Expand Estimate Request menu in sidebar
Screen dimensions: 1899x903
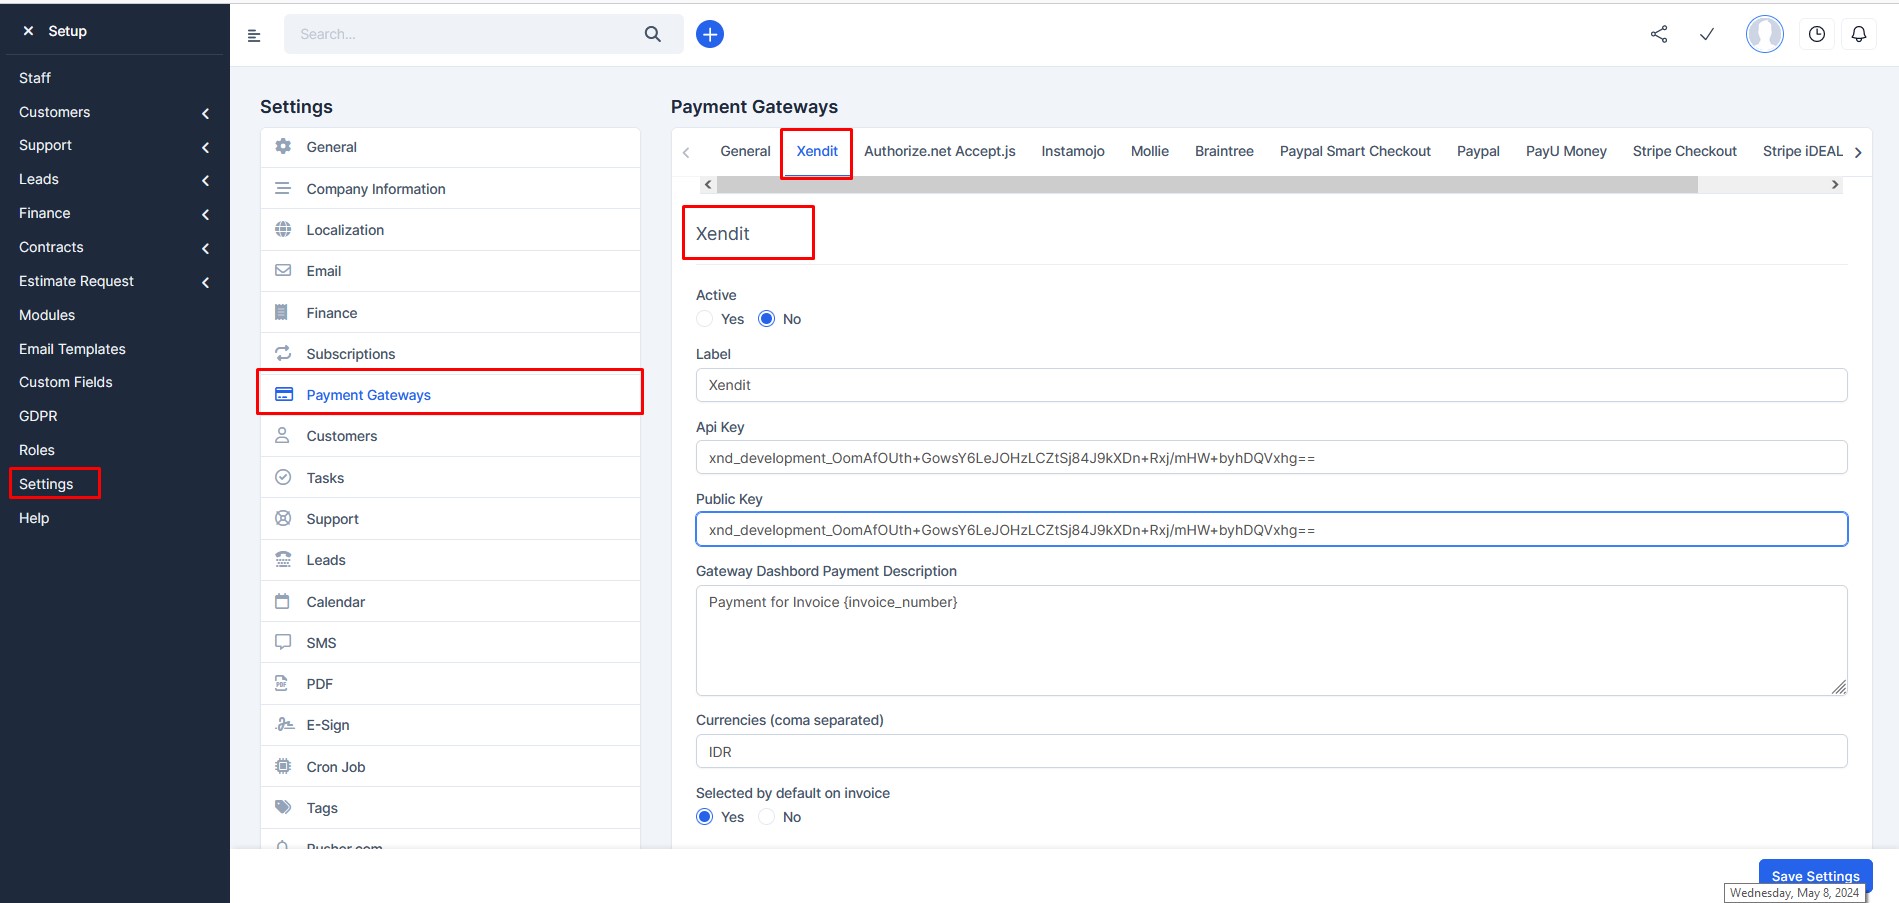[205, 282]
